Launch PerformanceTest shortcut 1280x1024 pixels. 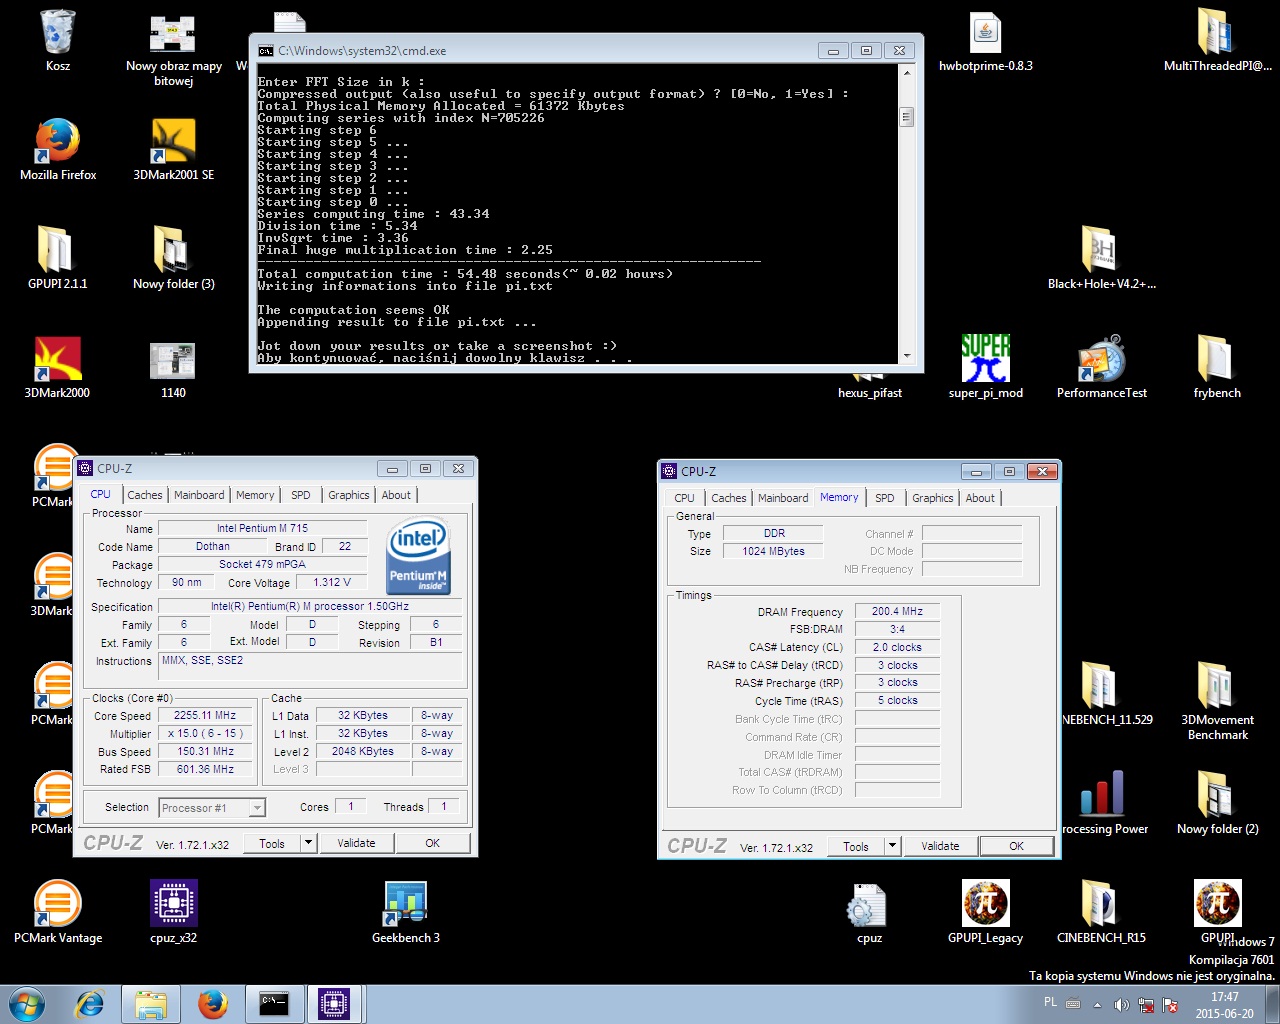(x=1101, y=367)
